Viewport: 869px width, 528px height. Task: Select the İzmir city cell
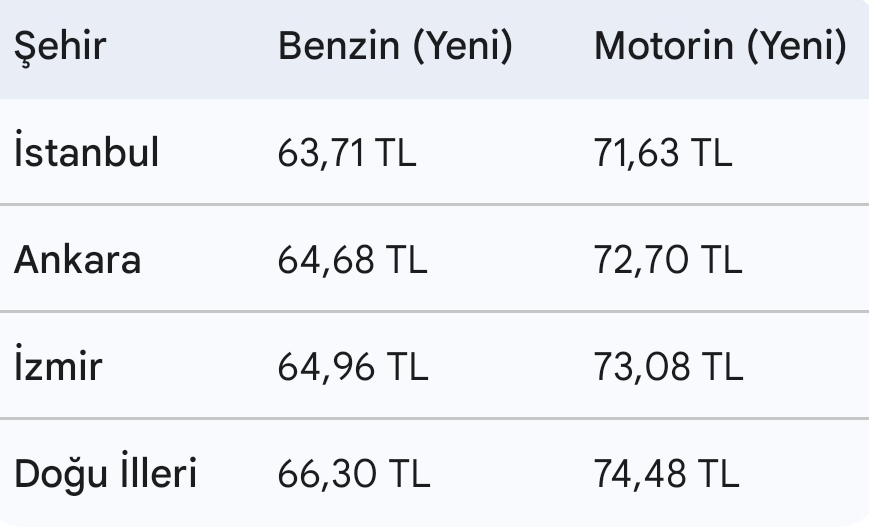(58, 366)
